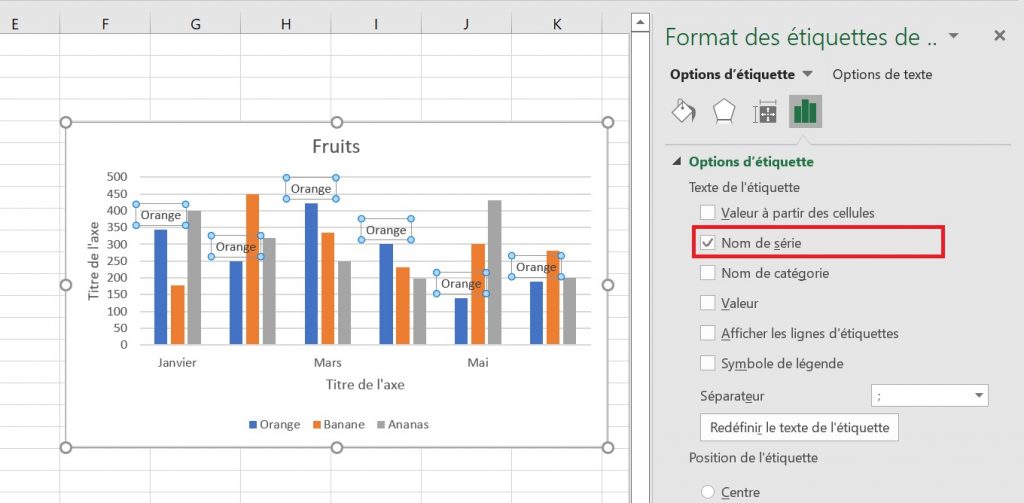
Task: Tick the Valeur checkbox
Action: click(x=707, y=303)
